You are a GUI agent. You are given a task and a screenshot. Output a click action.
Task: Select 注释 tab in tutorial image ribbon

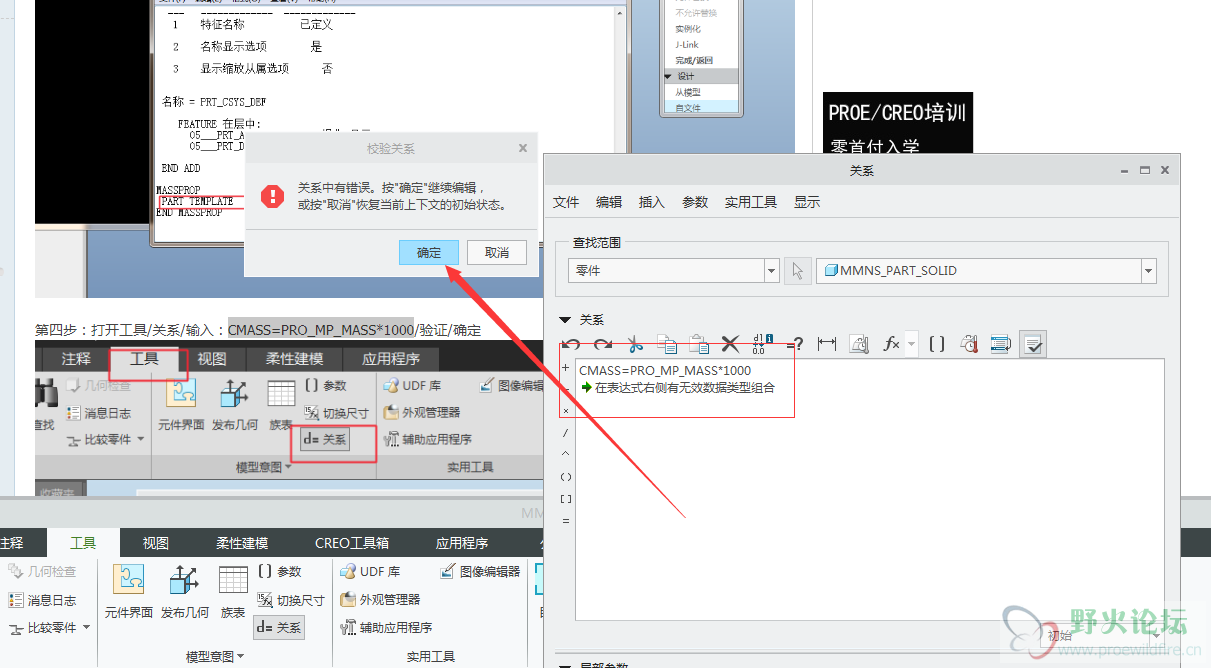[76, 359]
